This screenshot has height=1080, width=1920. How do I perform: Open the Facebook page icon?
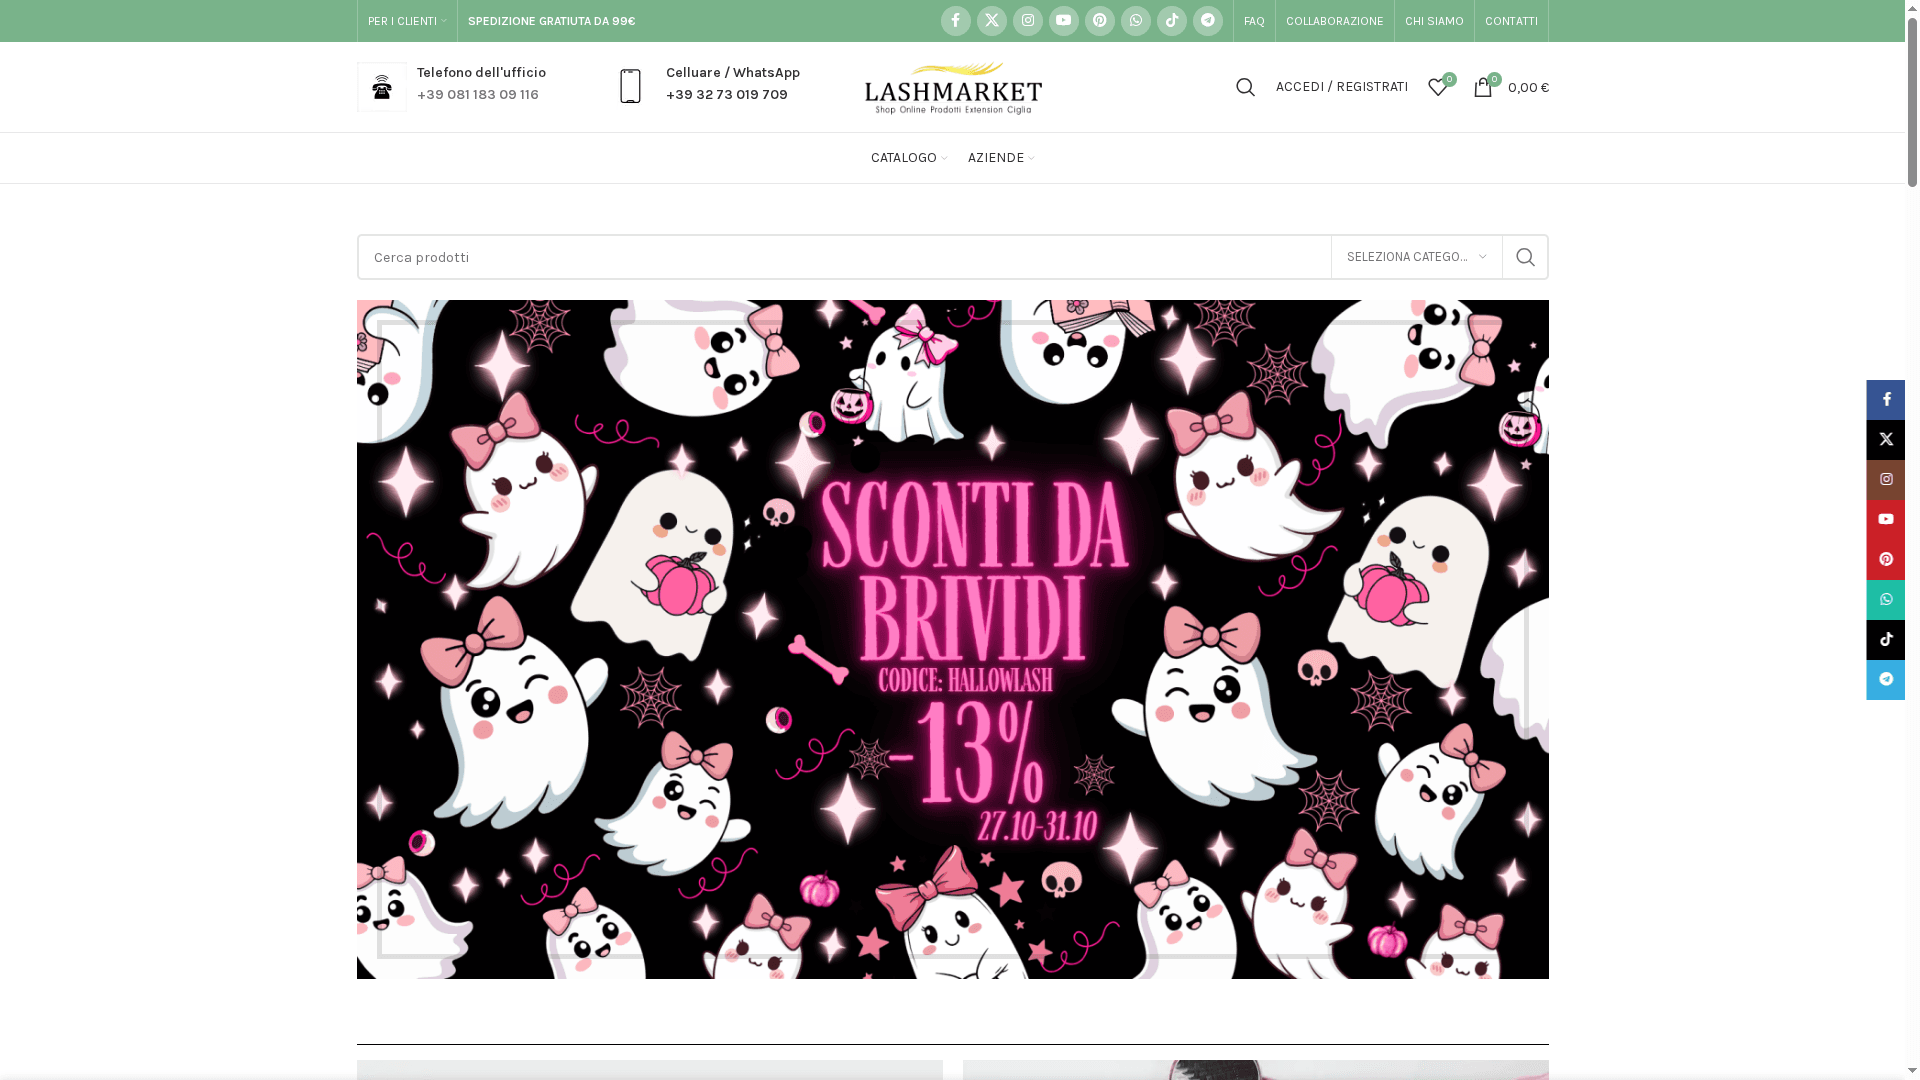(x=955, y=20)
